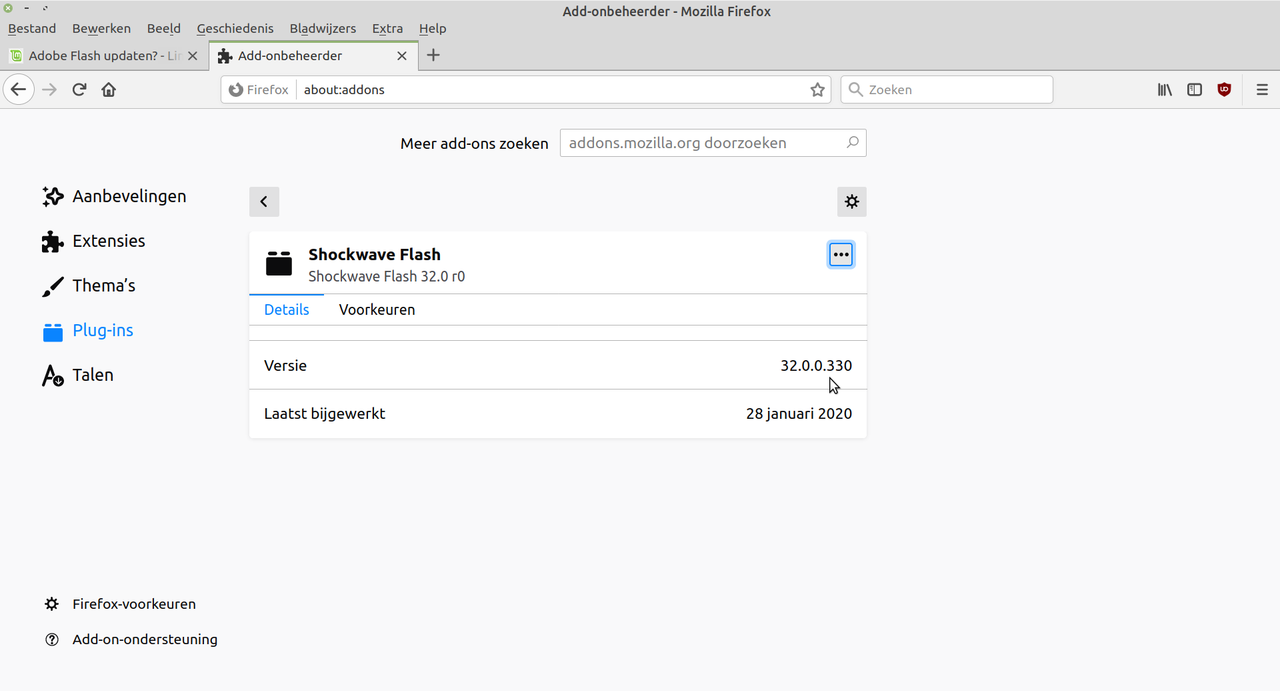Open the uBlock Origin shield icon

pos(1224,89)
